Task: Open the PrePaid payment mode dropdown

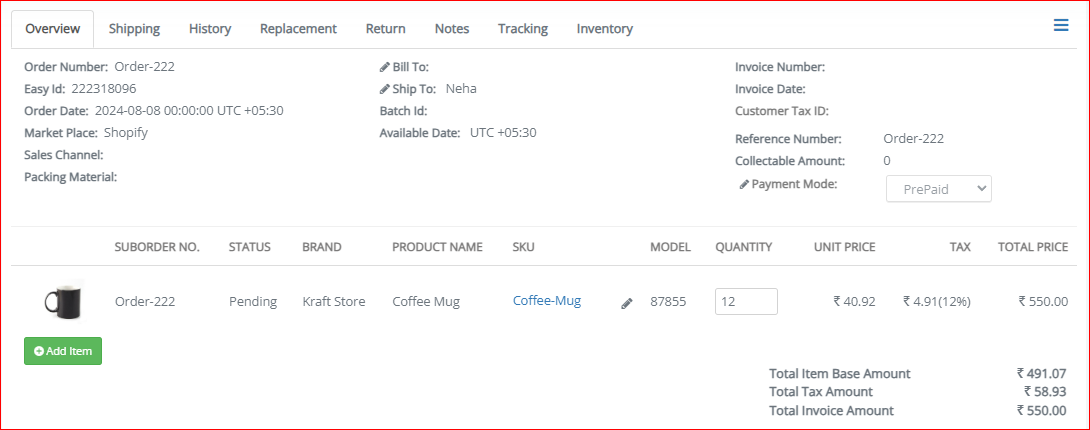Action: [938, 189]
